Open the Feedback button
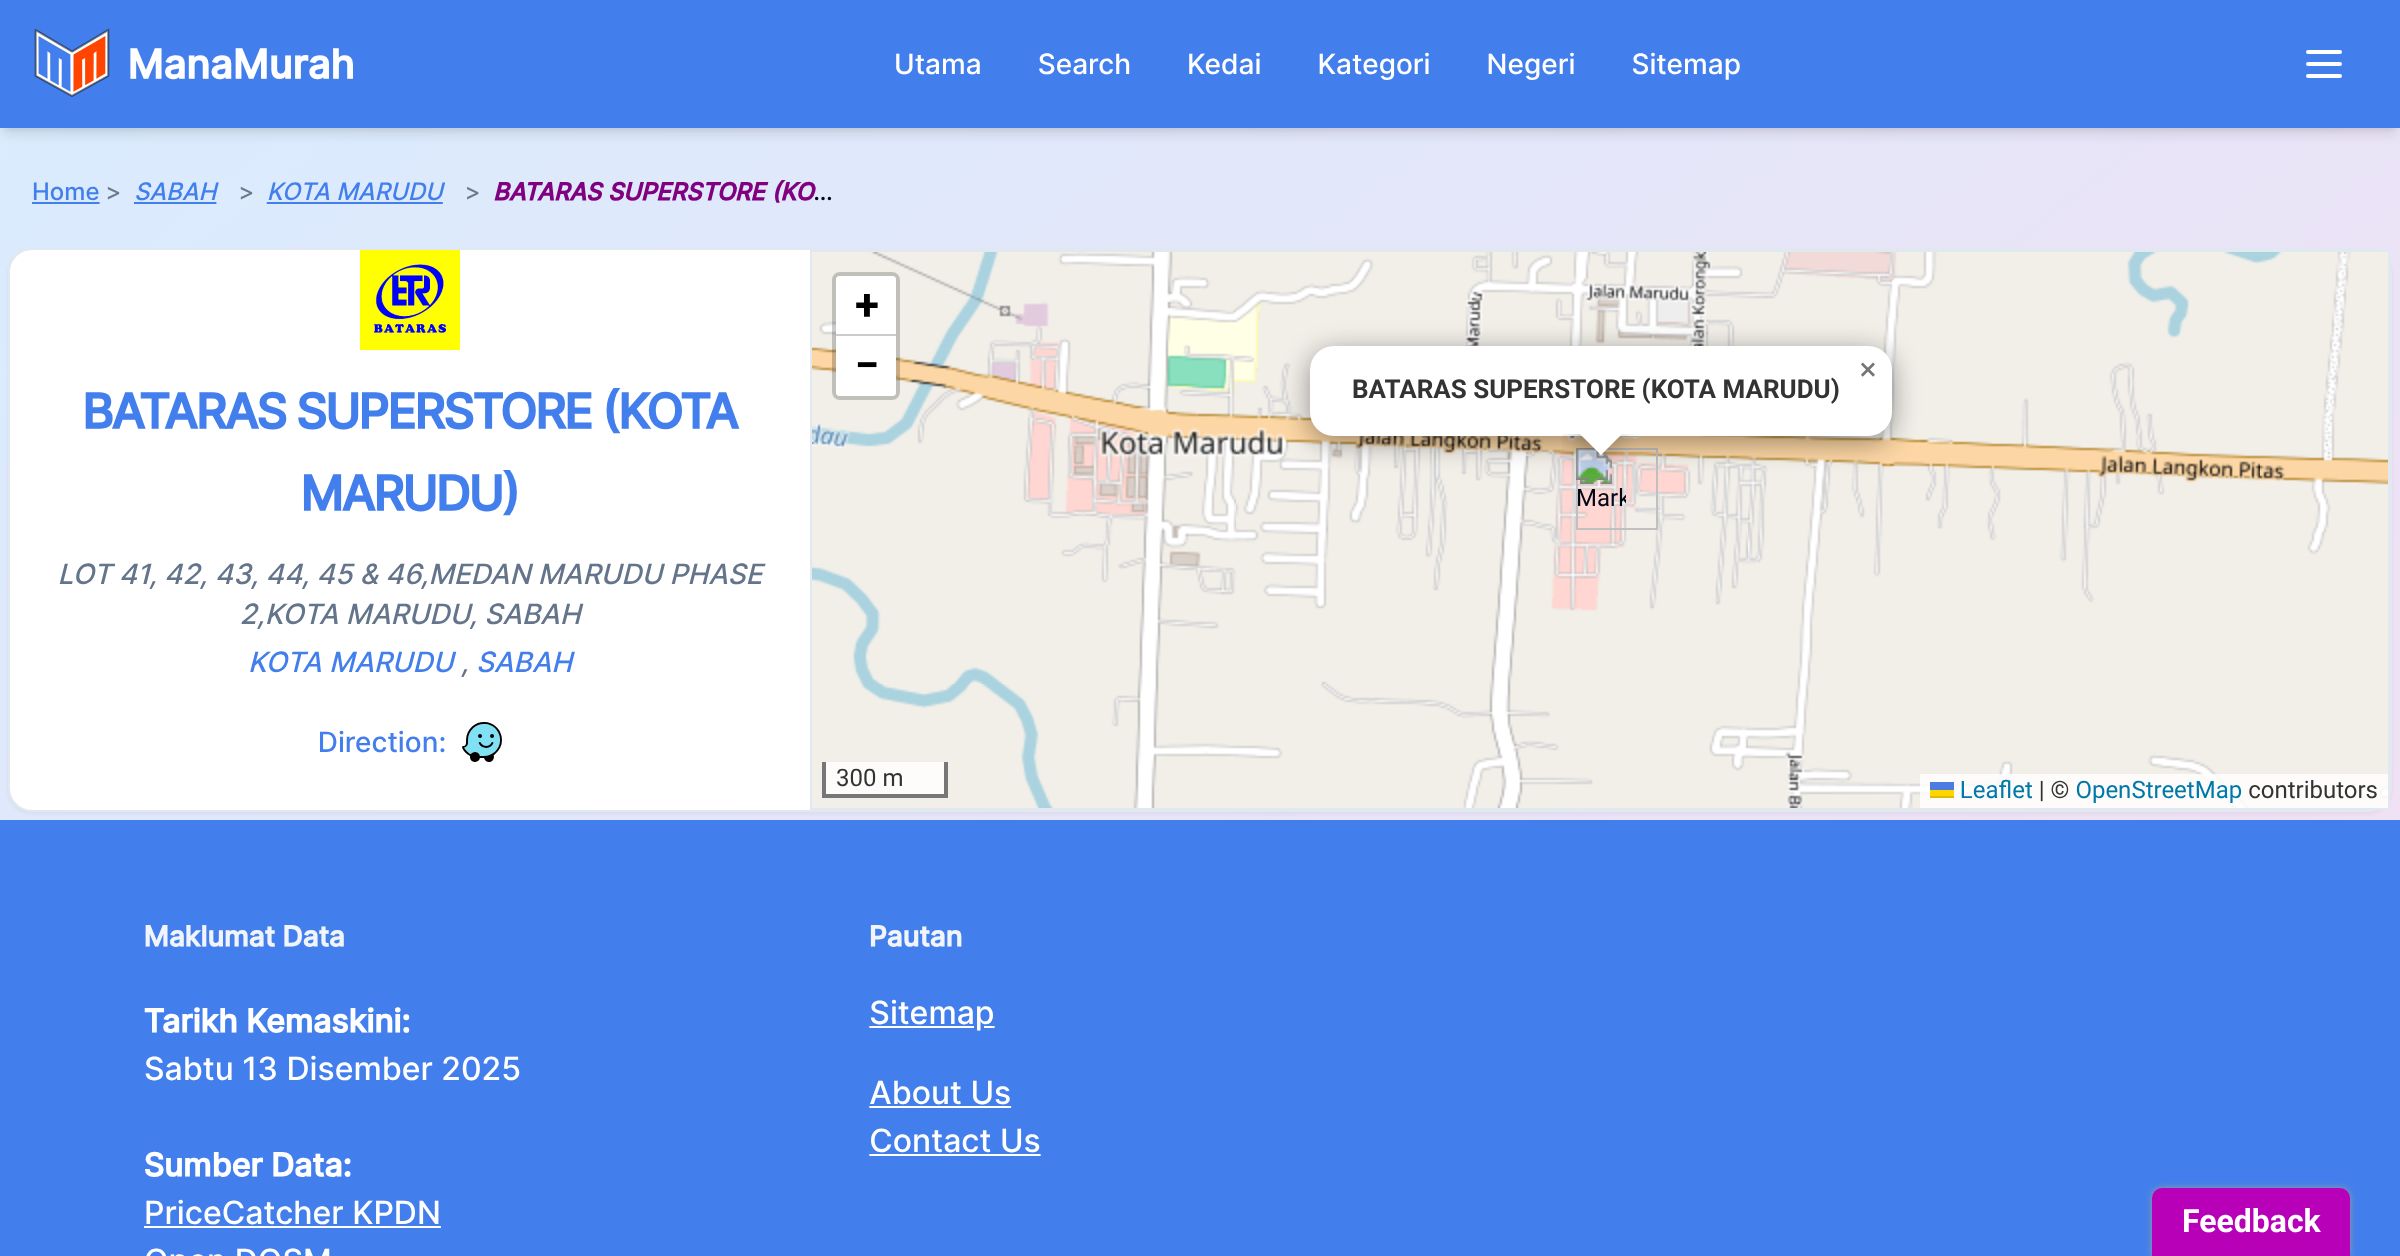2400x1256 pixels. (x=2250, y=1220)
